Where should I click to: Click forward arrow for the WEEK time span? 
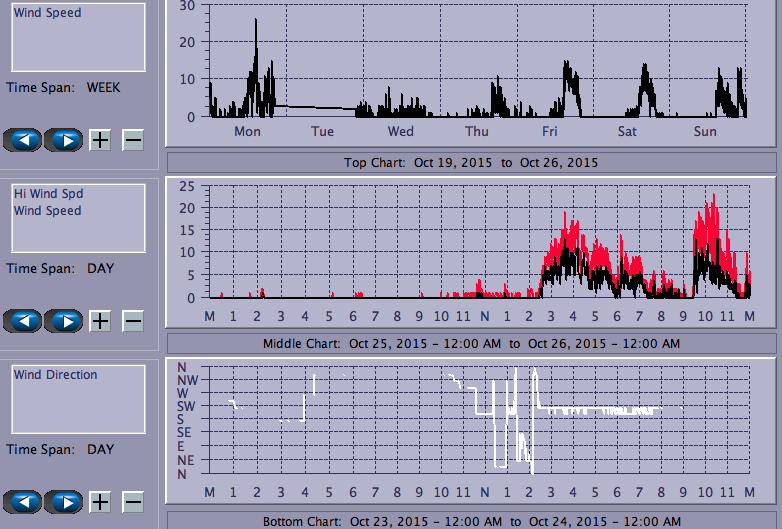64,140
